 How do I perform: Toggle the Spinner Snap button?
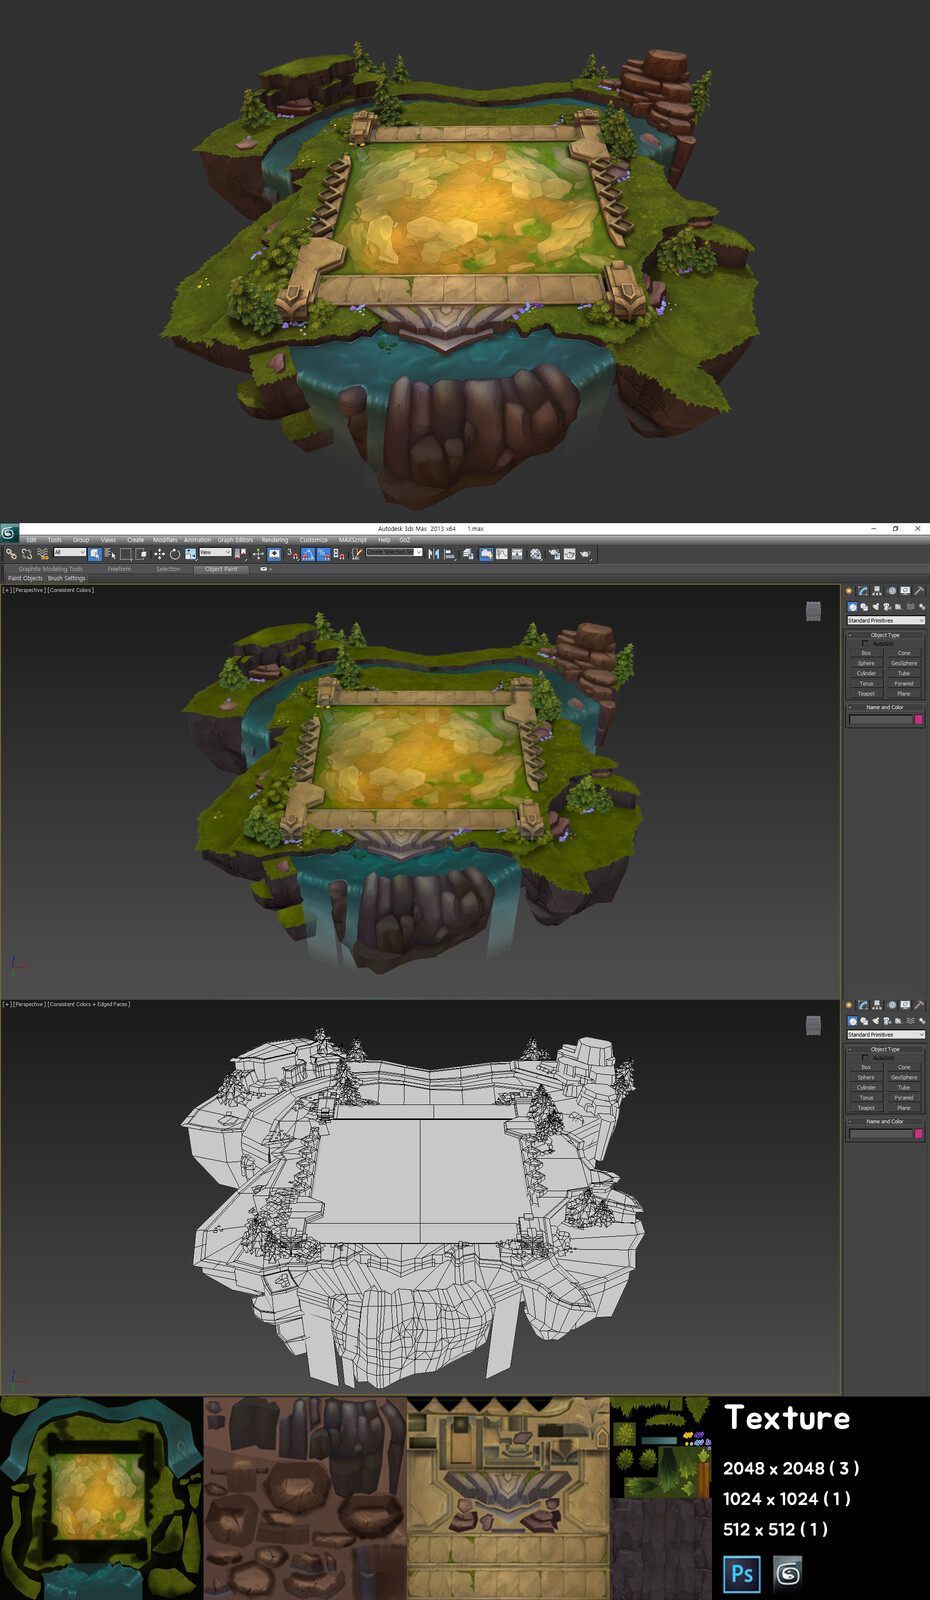(x=341, y=554)
